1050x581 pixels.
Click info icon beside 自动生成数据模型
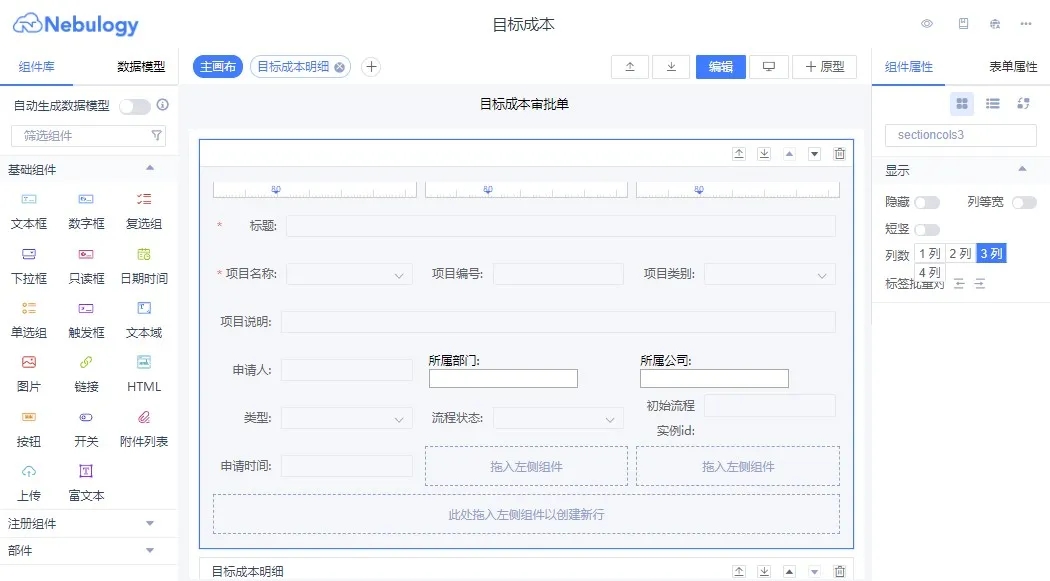(x=163, y=105)
